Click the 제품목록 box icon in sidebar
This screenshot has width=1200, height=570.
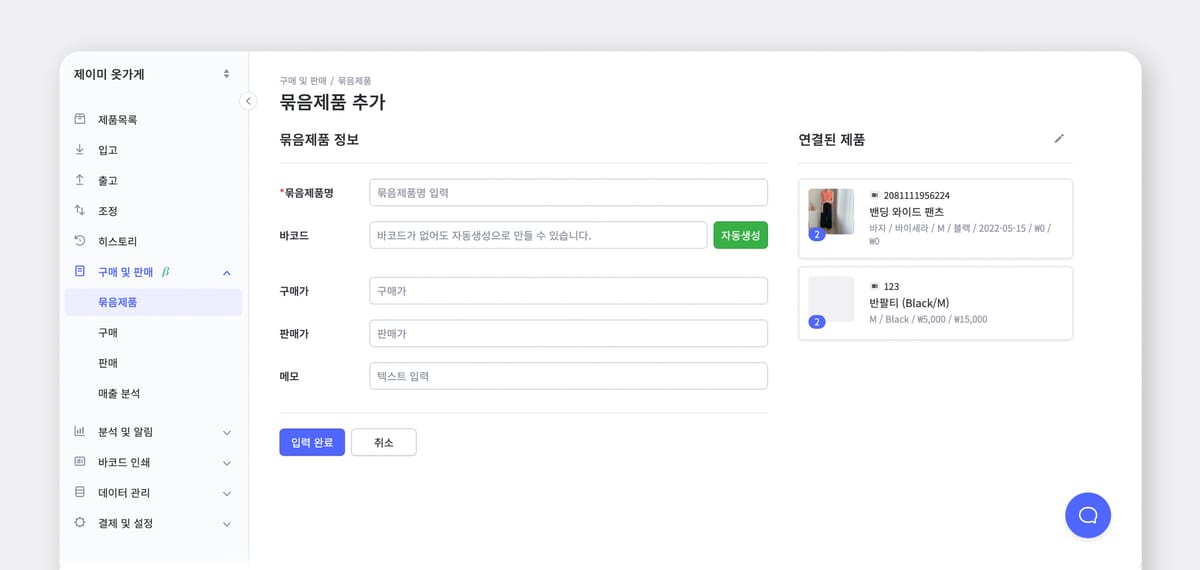point(80,119)
